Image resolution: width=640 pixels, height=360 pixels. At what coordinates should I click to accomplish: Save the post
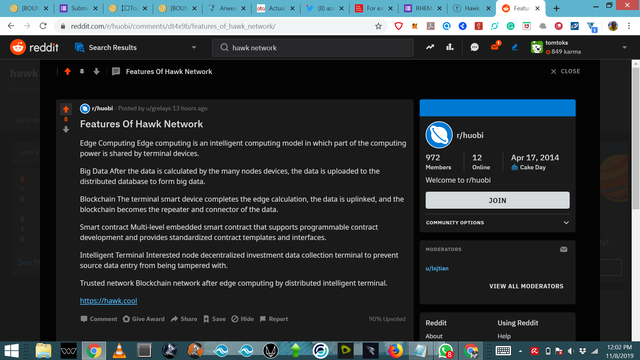pyautogui.click(x=215, y=319)
